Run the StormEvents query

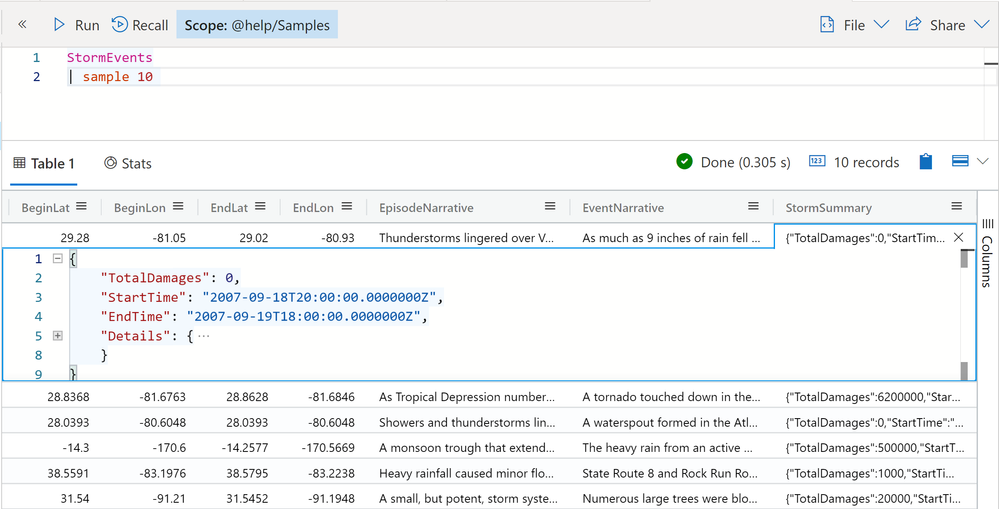point(75,25)
